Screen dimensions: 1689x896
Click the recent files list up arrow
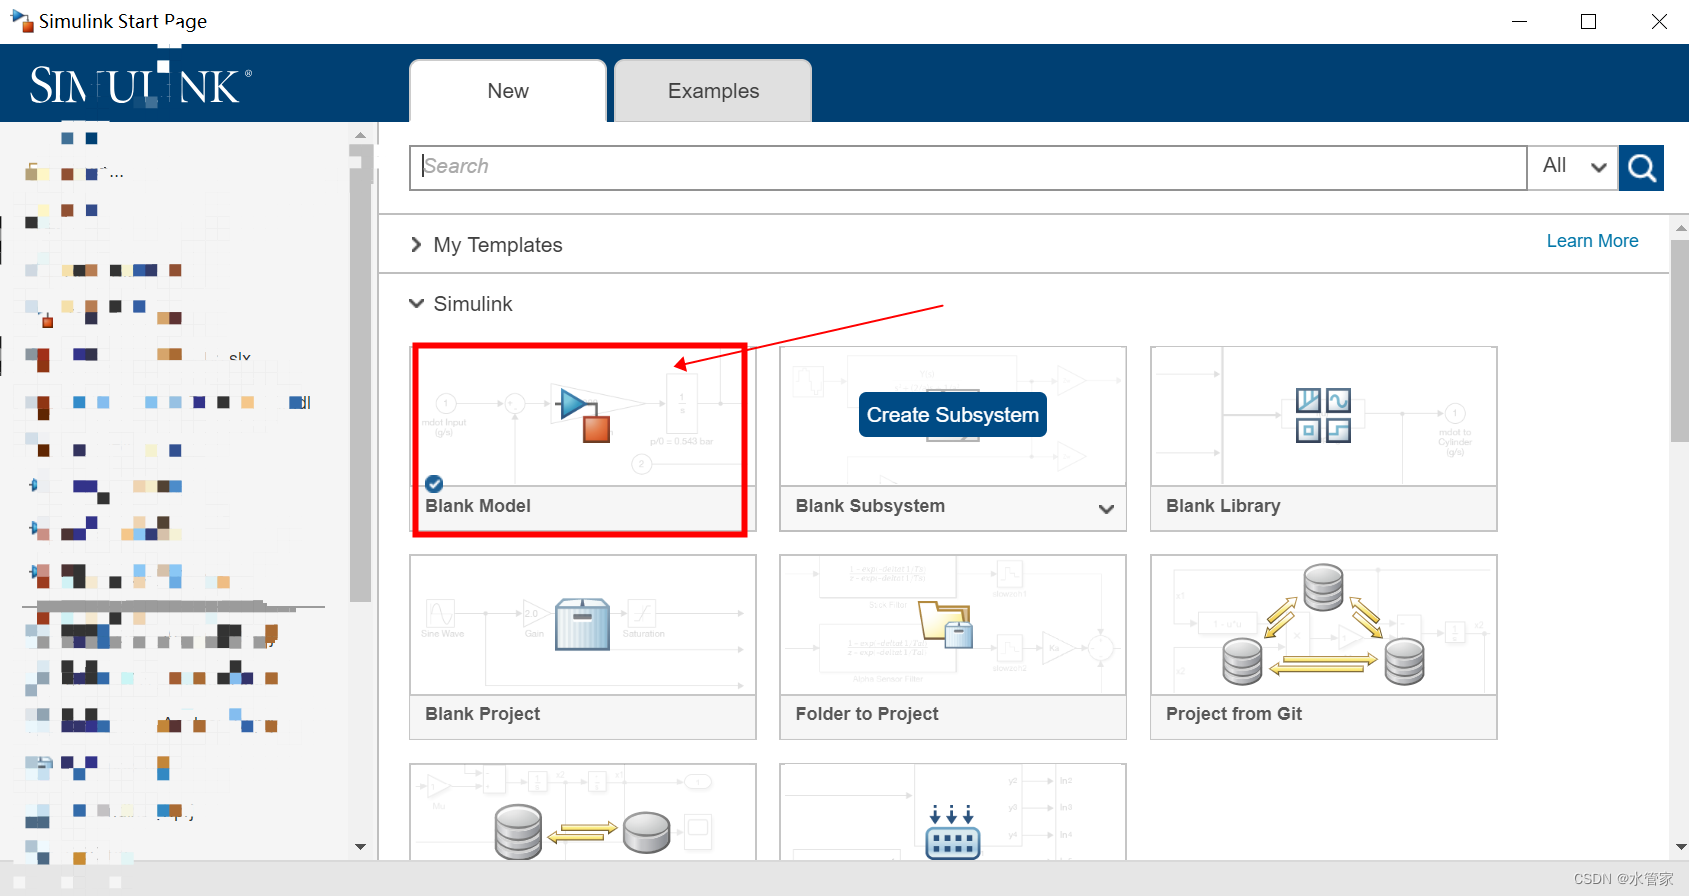(x=361, y=134)
